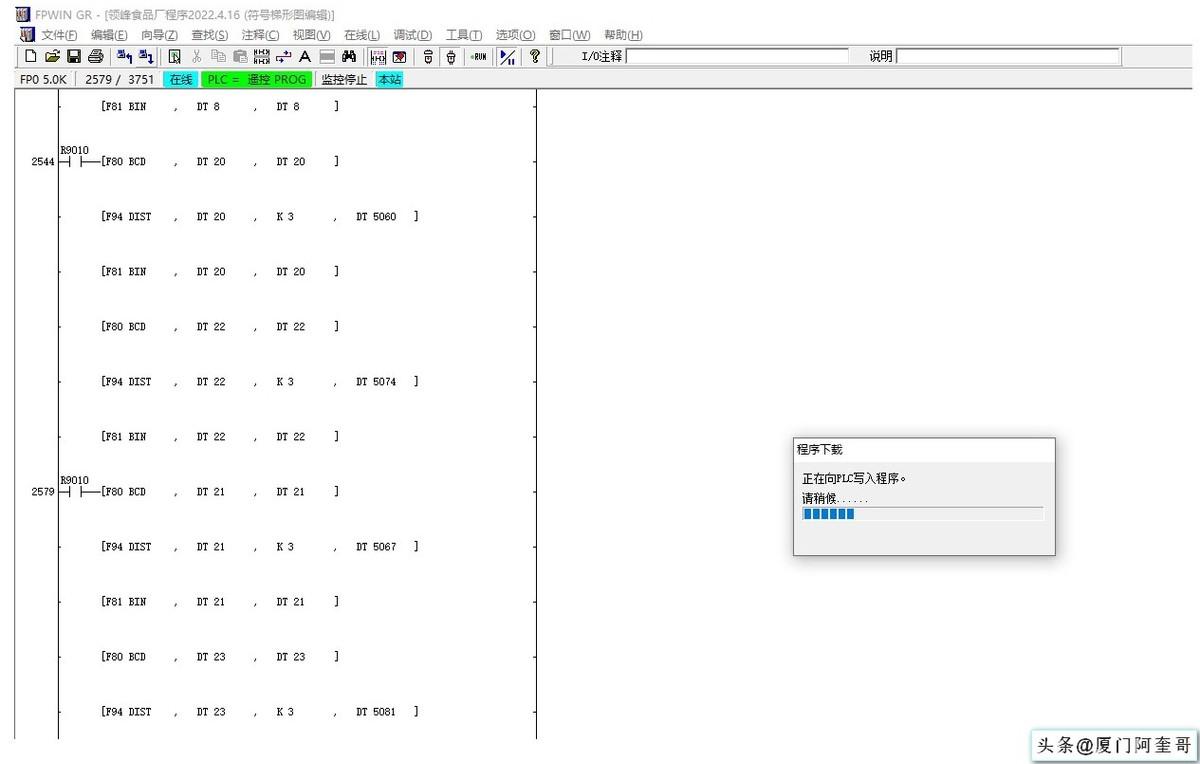Click the gray bar icon beside letter A

pos(327,57)
